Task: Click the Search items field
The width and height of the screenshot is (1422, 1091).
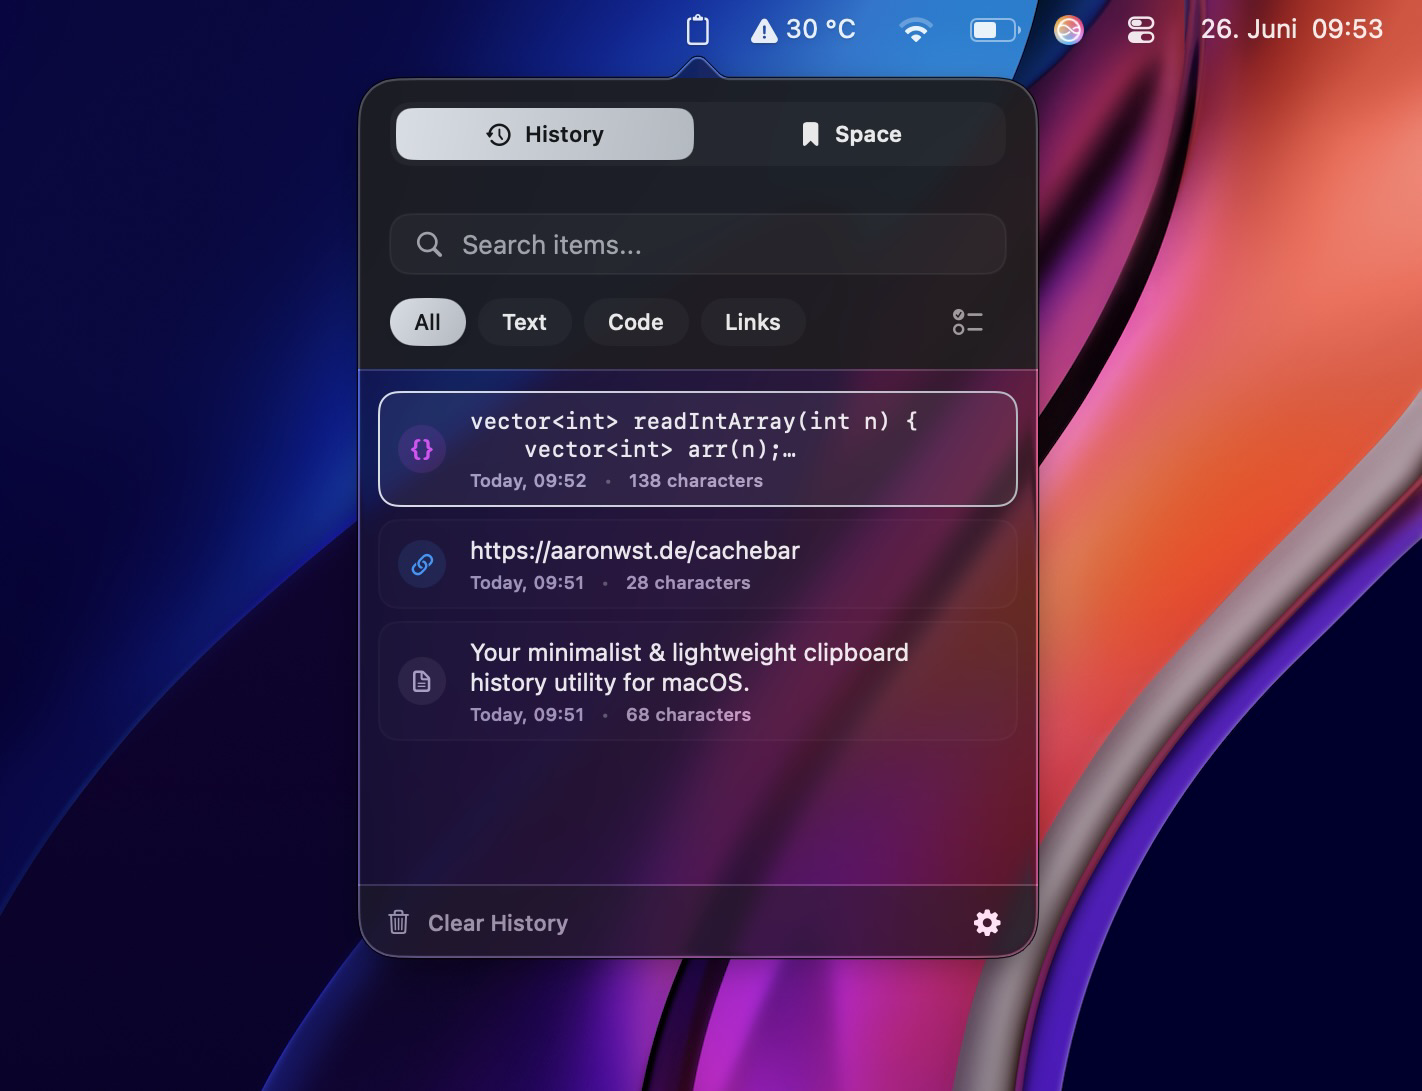Action: tap(698, 244)
